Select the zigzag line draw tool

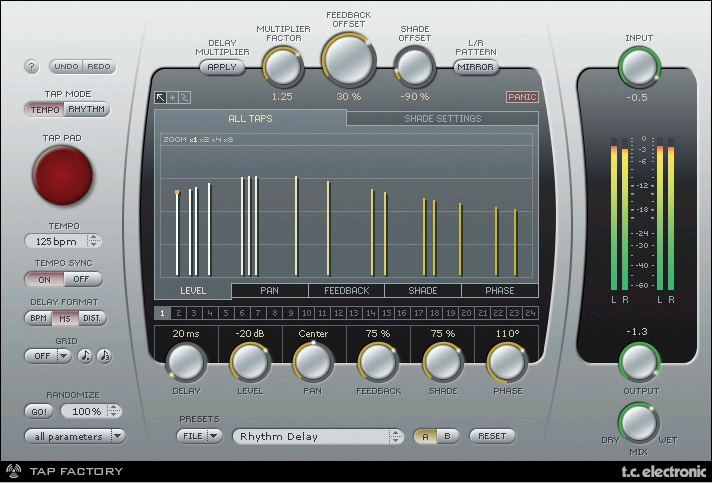click(184, 97)
